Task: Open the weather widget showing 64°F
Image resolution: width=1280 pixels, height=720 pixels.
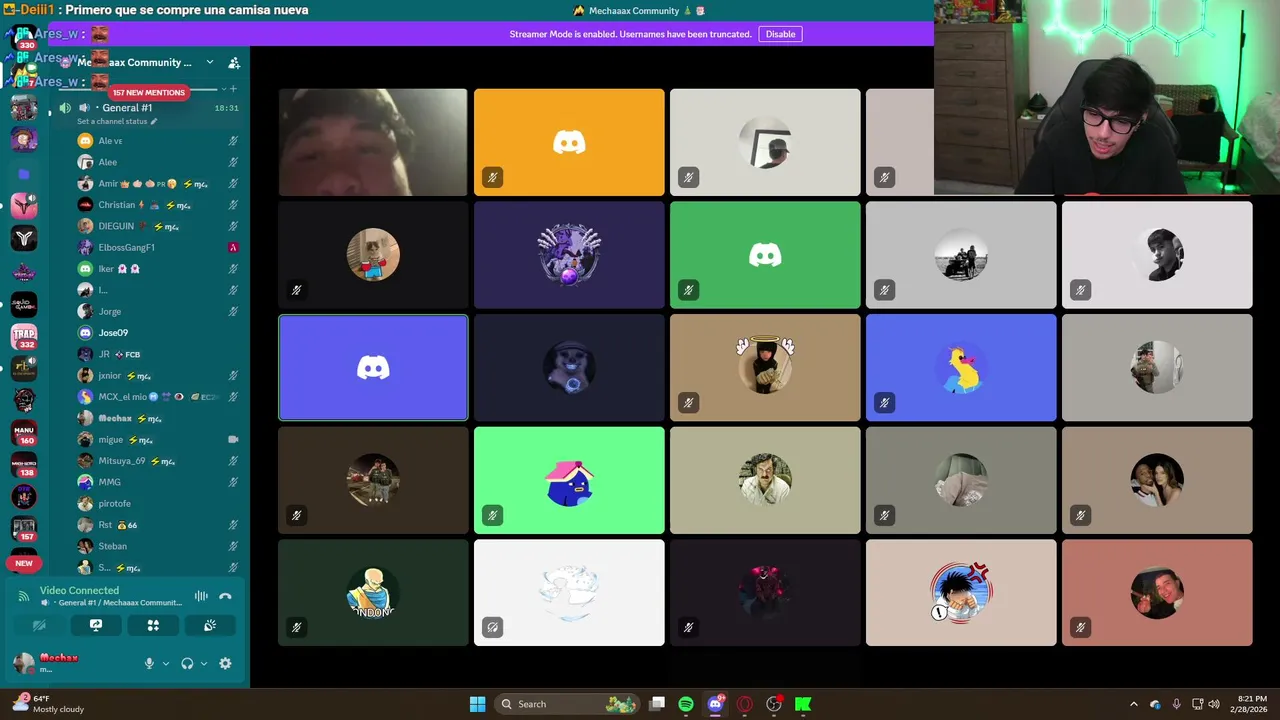Action: pos(48,704)
